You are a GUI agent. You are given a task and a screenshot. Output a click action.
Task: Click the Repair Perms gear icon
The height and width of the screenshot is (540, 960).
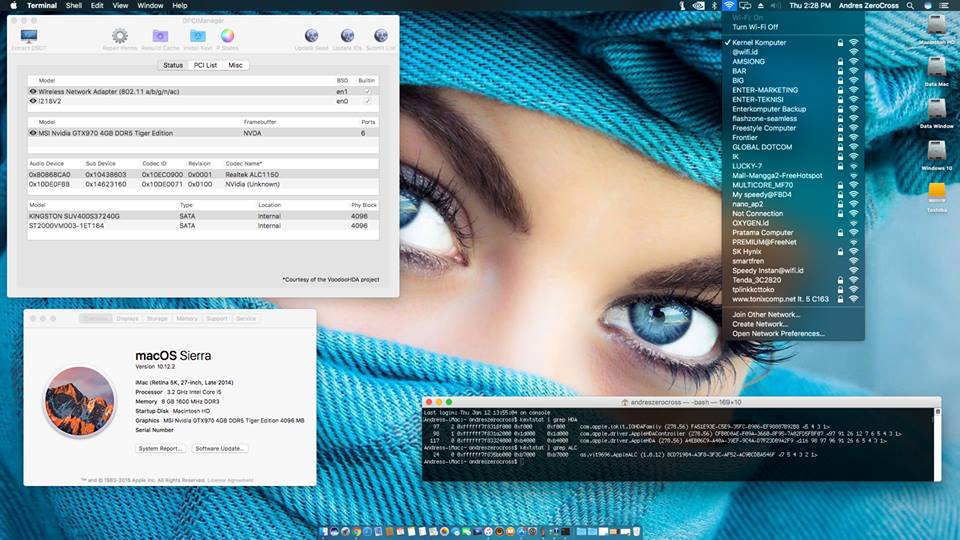click(x=120, y=36)
